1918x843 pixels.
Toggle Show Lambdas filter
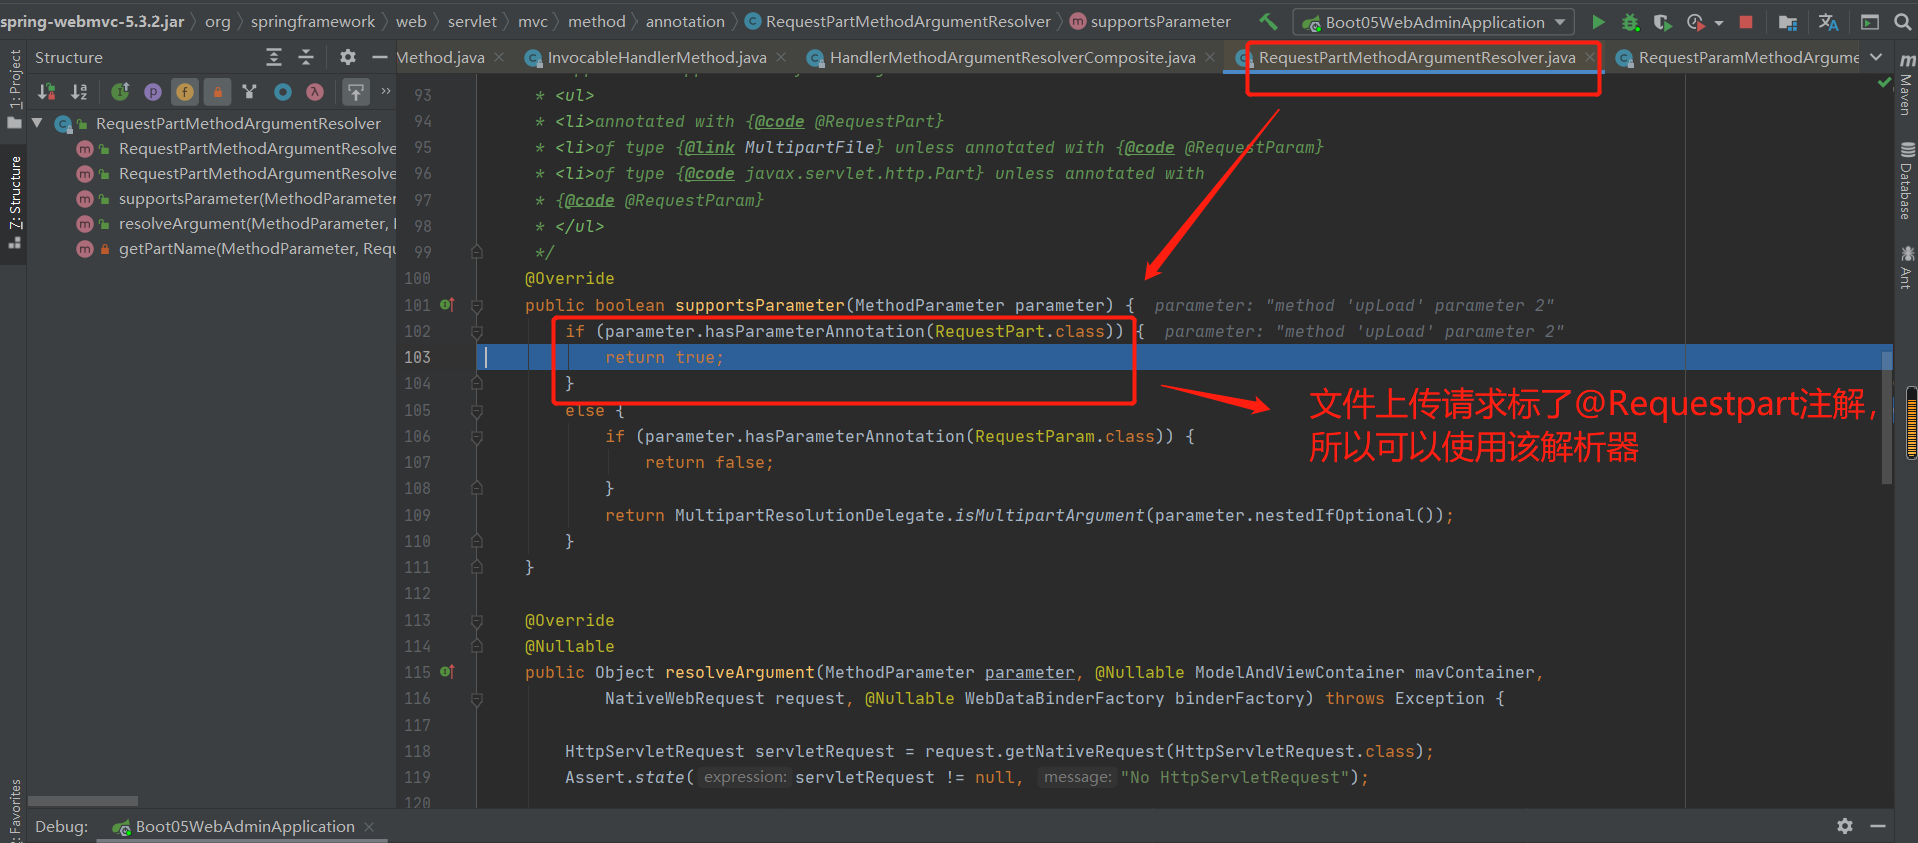(x=315, y=92)
